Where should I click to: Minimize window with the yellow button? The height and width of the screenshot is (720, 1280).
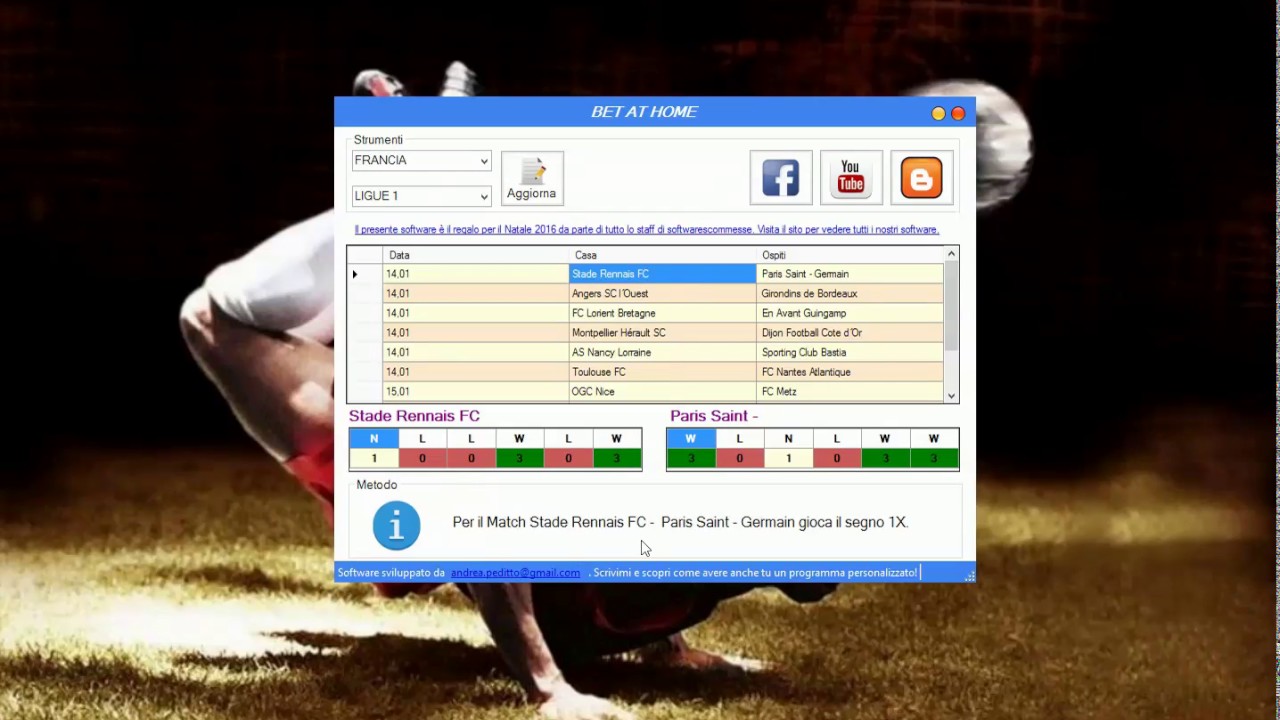[938, 113]
